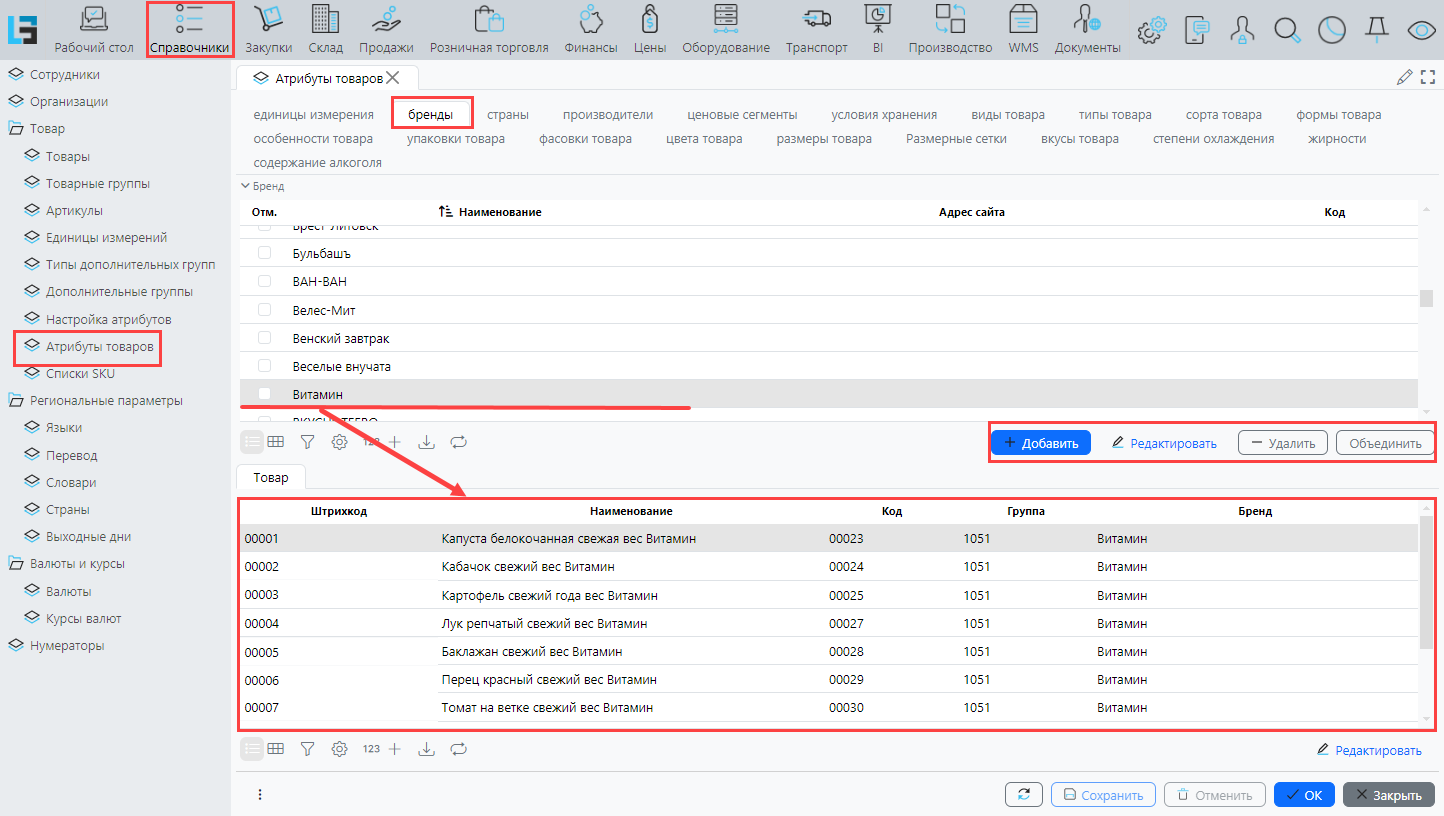Sort brands by Наименование column header
The height and width of the screenshot is (816, 1444).
(499, 213)
